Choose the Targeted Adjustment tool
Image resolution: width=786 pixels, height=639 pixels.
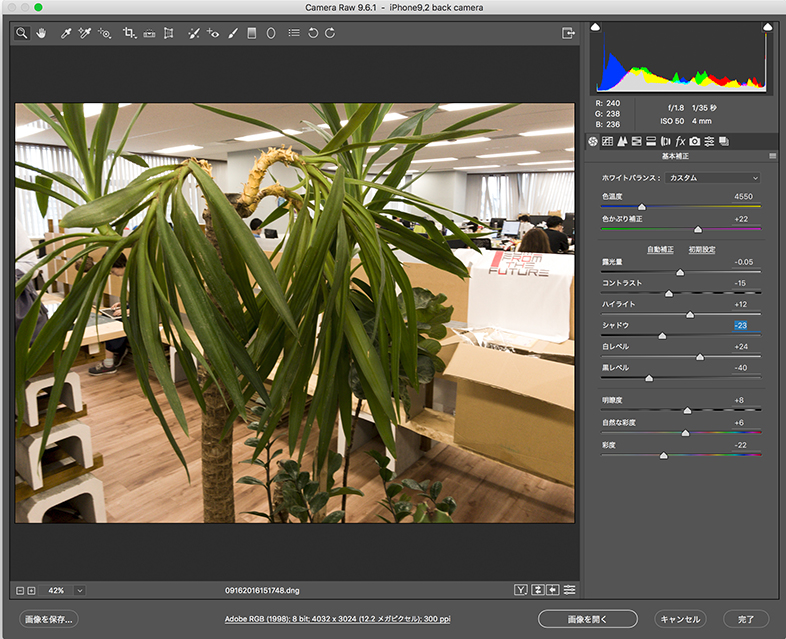(x=105, y=33)
